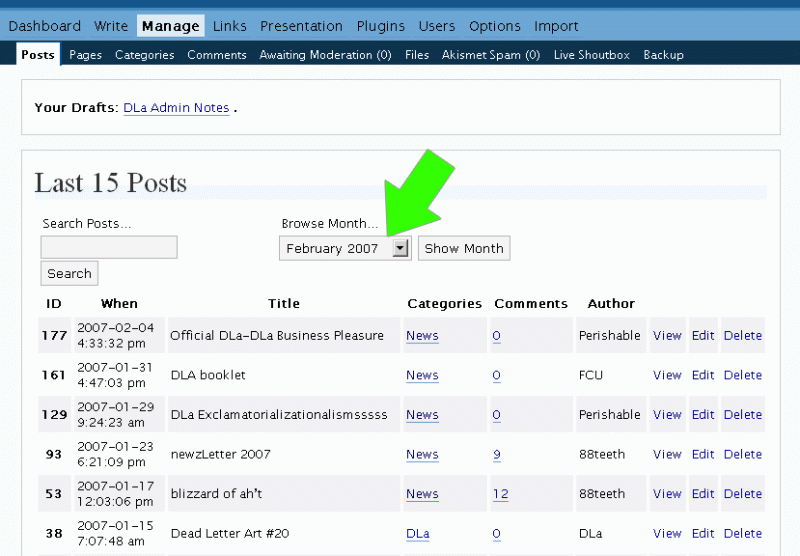The width and height of the screenshot is (800, 556).
Task: Open the Links menu
Action: 230,26
